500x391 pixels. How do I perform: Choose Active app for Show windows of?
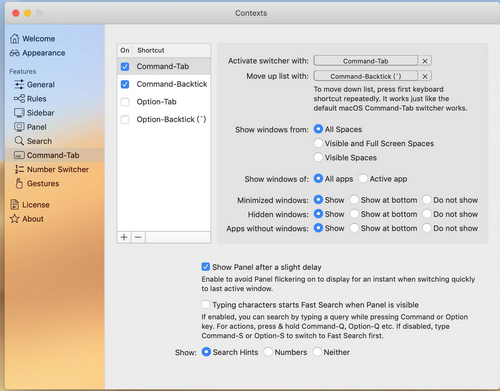363,179
